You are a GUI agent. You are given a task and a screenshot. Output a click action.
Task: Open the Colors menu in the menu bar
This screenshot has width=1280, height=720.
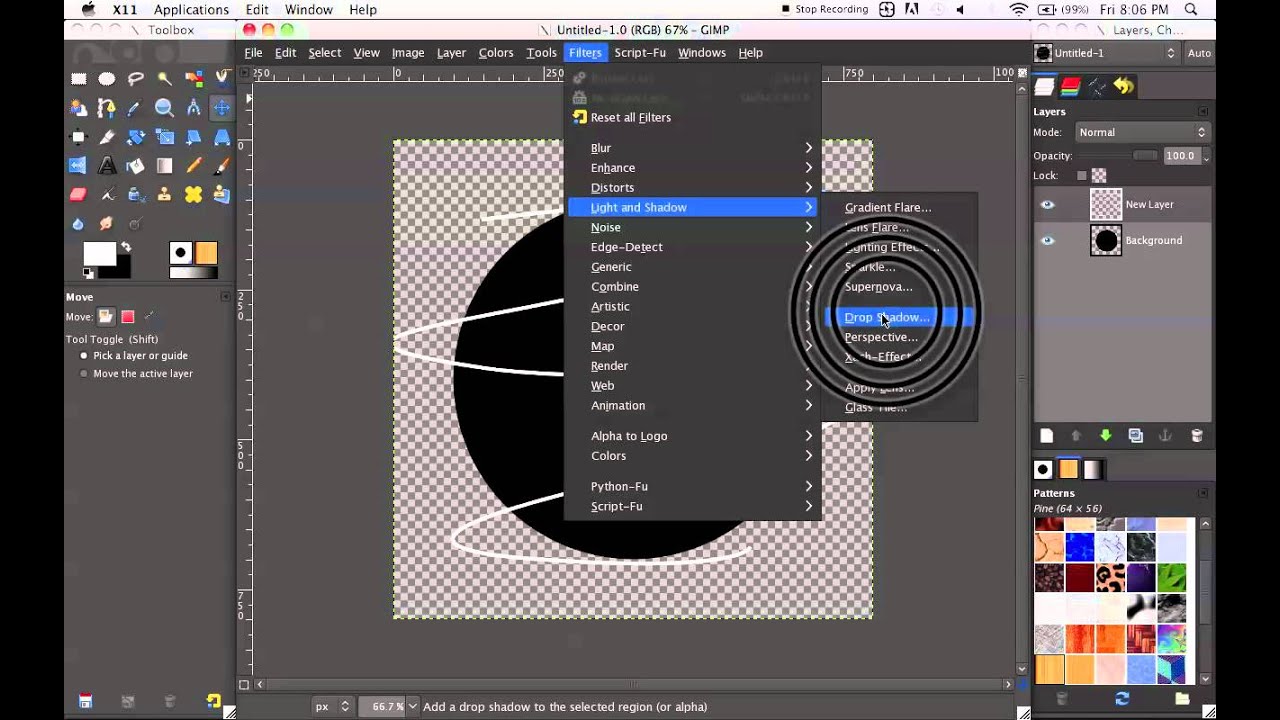pyautogui.click(x=496, y=53)
